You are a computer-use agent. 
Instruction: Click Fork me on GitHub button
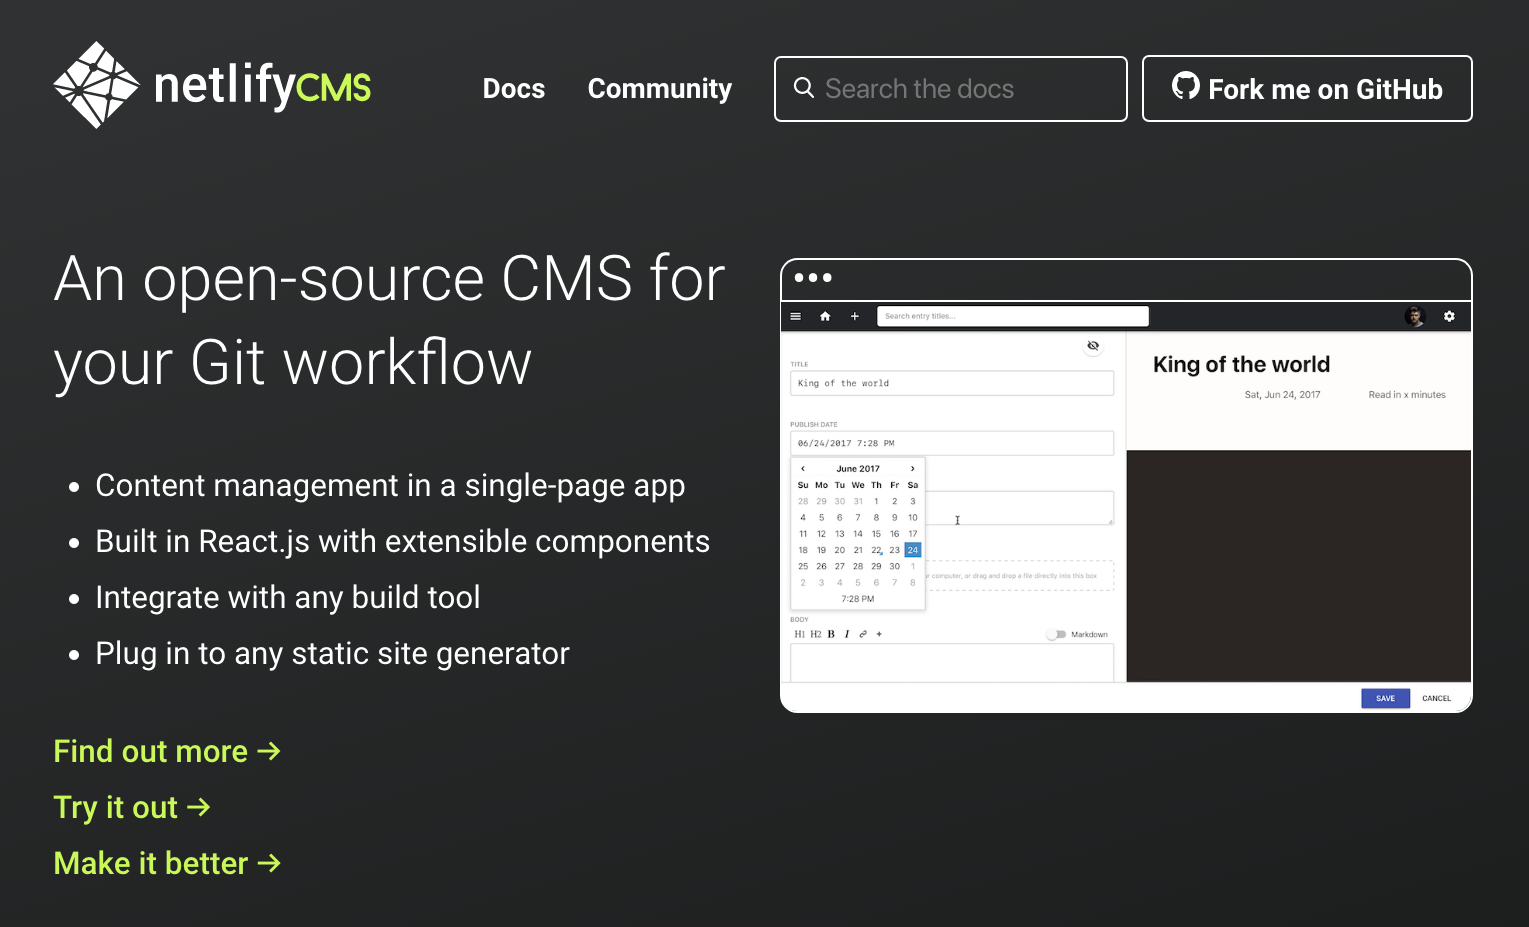pyautogui.click(x=1307, y=89)
